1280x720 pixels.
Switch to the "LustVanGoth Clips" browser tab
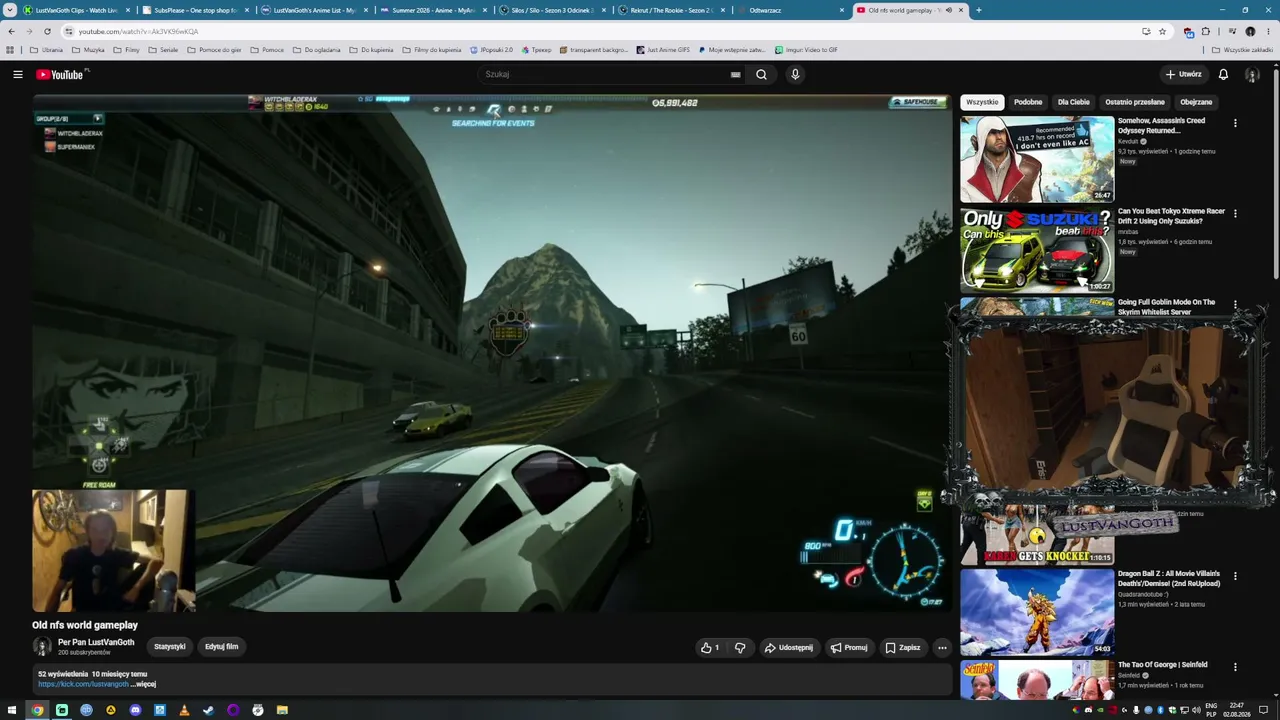[75, 10]
